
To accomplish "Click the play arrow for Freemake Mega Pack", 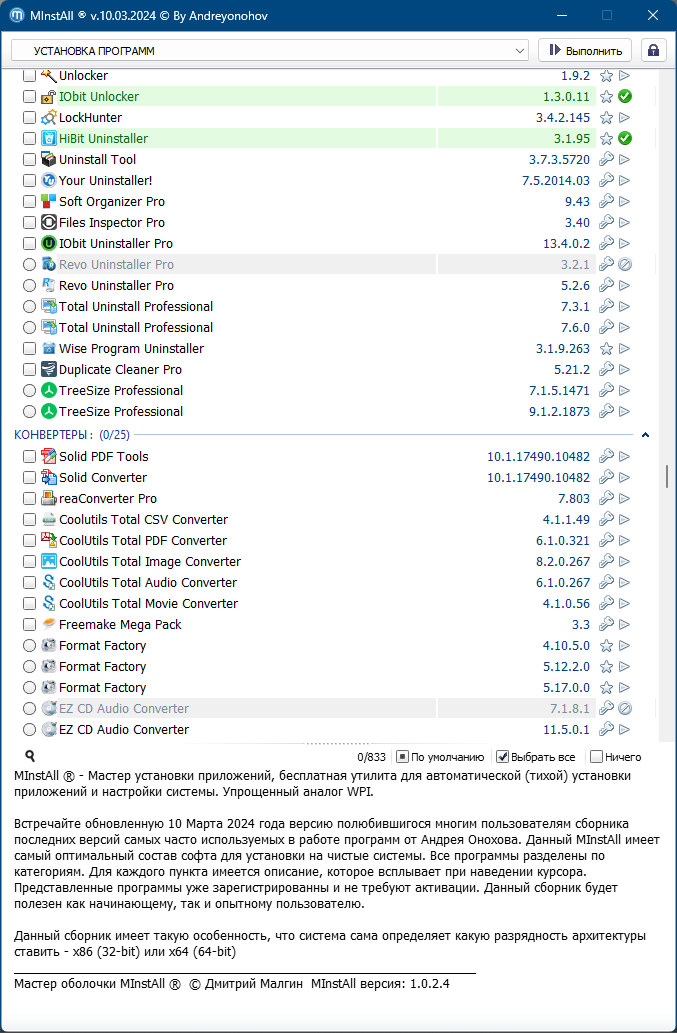I will 624,625.
